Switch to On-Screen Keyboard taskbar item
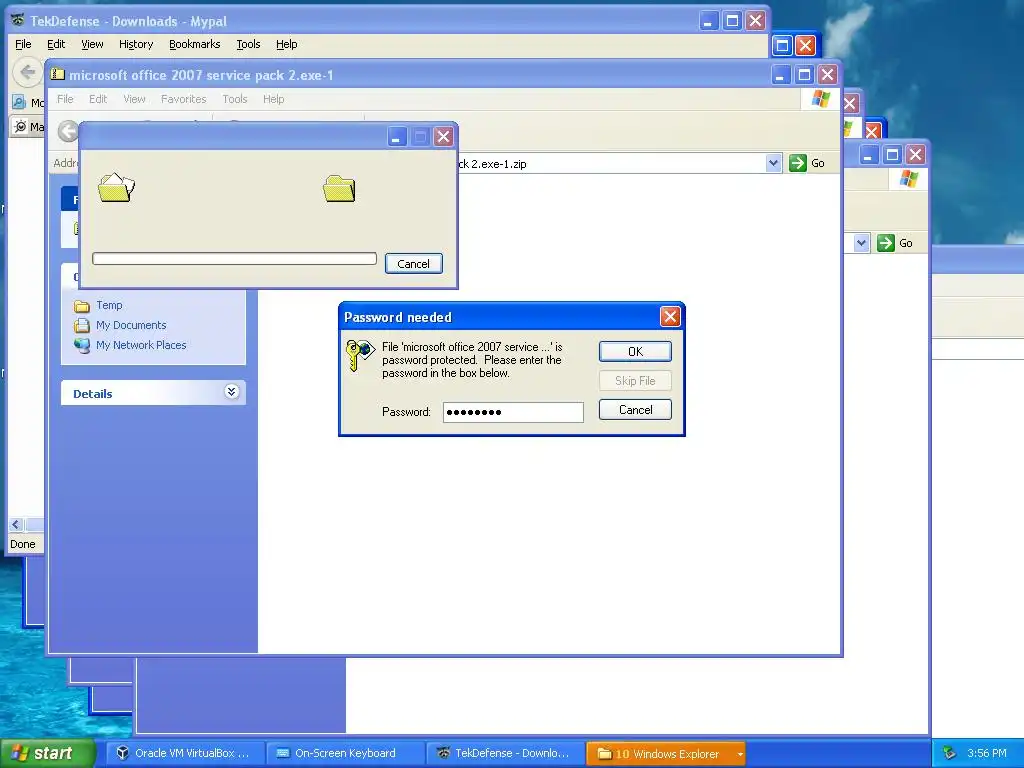Viewport: 1024px width, 768px height. coord(345,753)
